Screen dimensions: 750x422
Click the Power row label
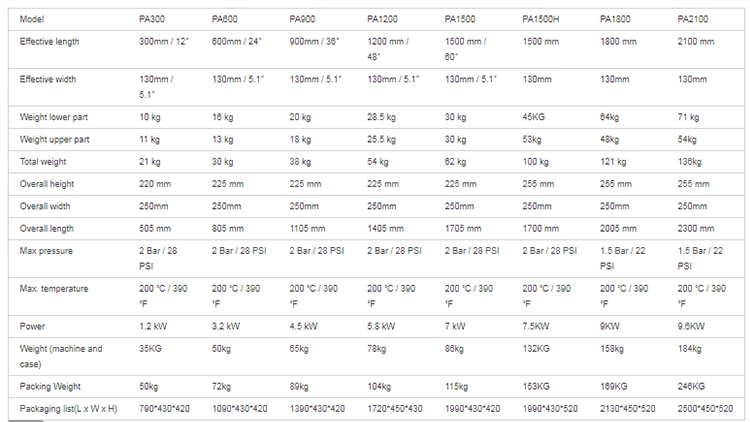click(x=33, y=326)
